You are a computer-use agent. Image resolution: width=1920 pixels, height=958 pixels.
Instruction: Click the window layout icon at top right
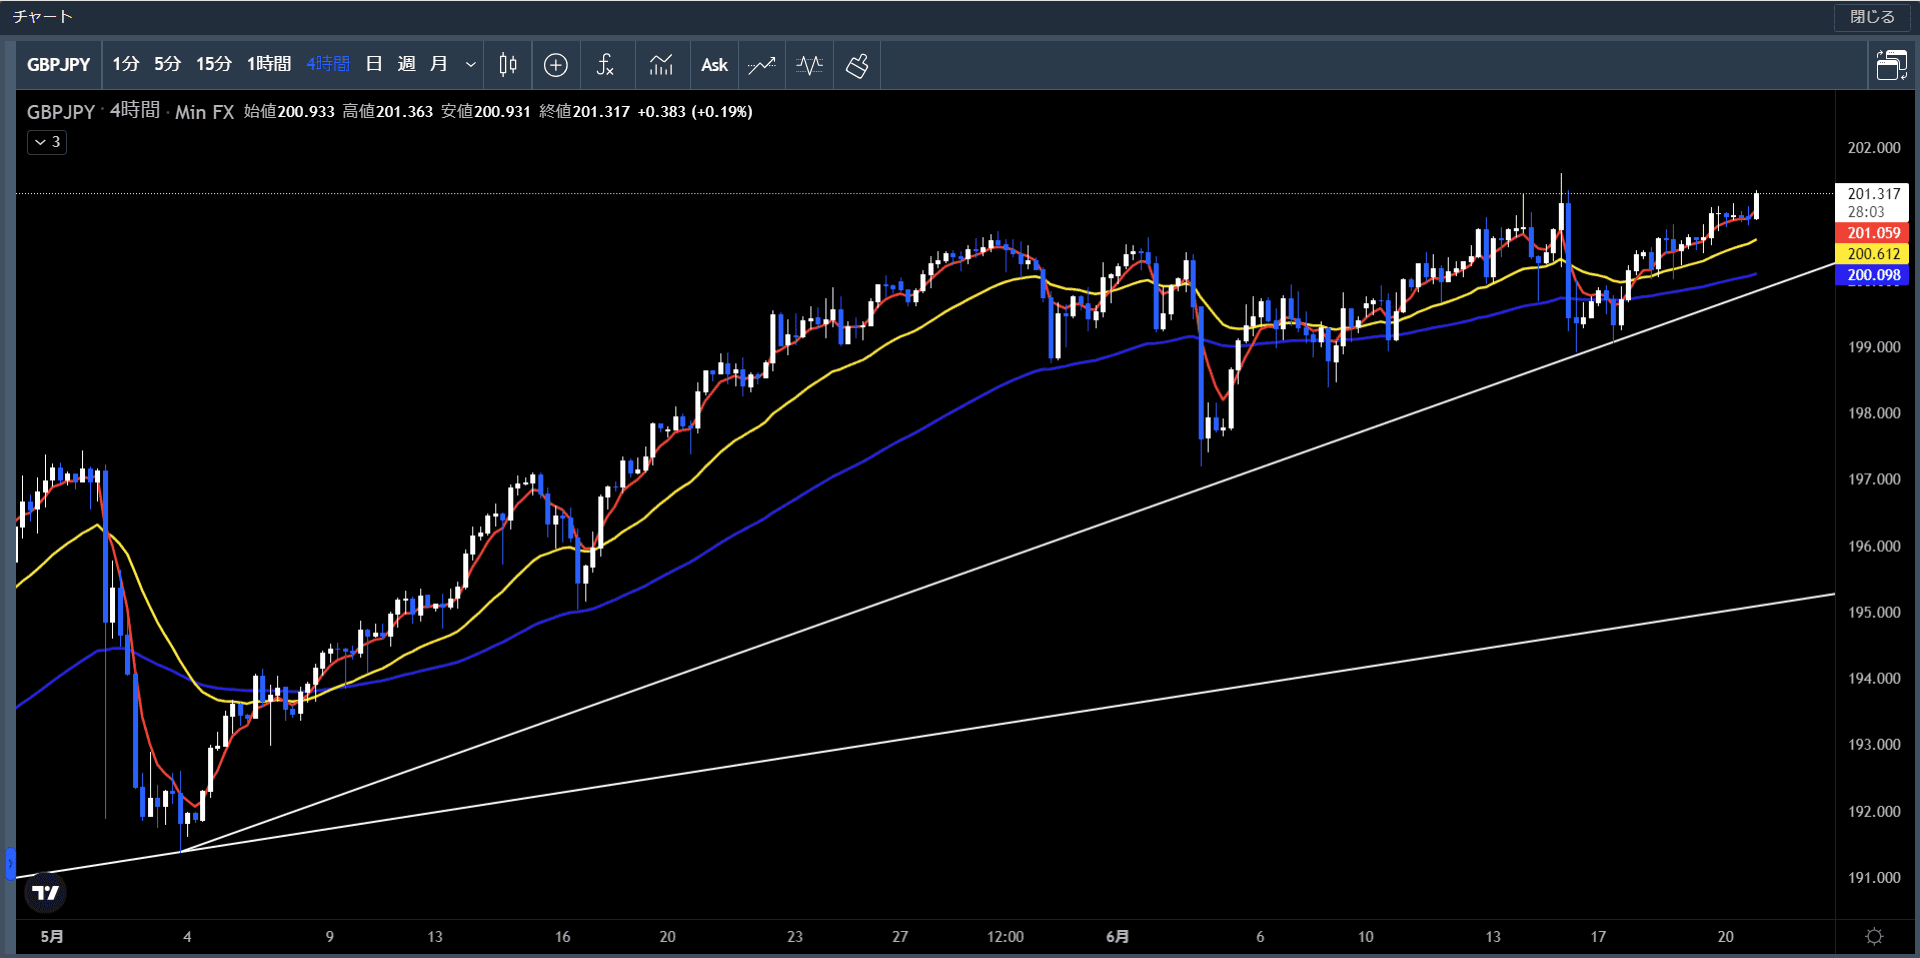pyautogui.click(x=1891, y=65)
